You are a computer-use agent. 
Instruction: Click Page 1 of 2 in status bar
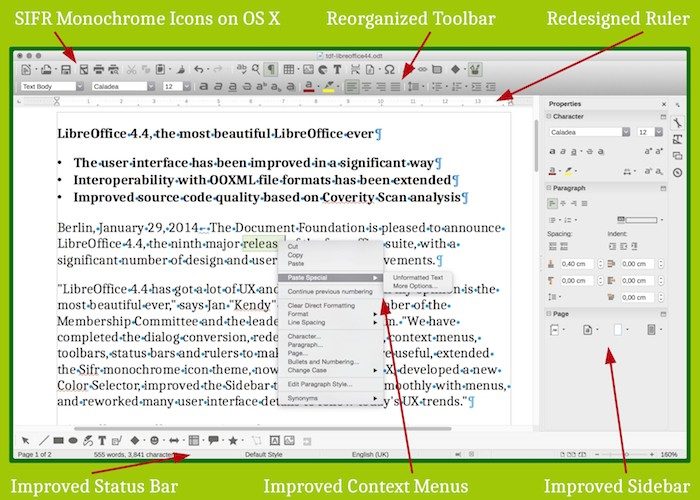tap(34, 454)
